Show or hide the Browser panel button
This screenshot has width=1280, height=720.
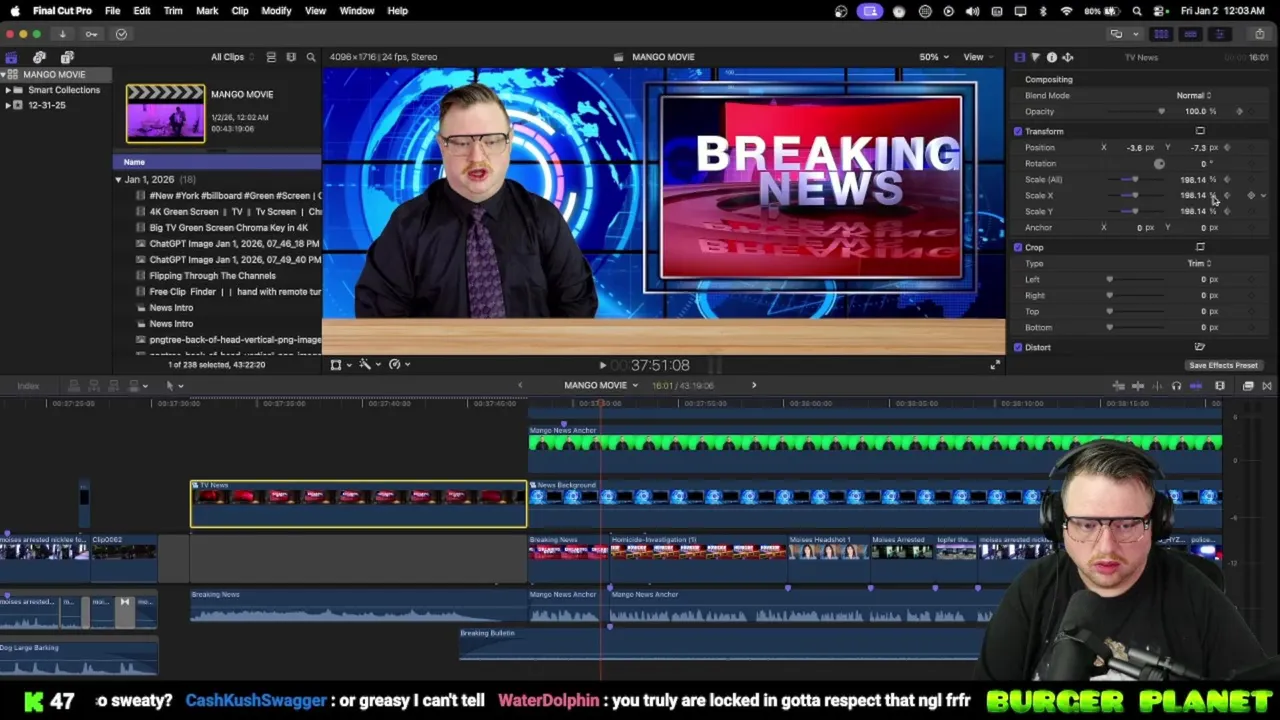tap(1161, 34)
